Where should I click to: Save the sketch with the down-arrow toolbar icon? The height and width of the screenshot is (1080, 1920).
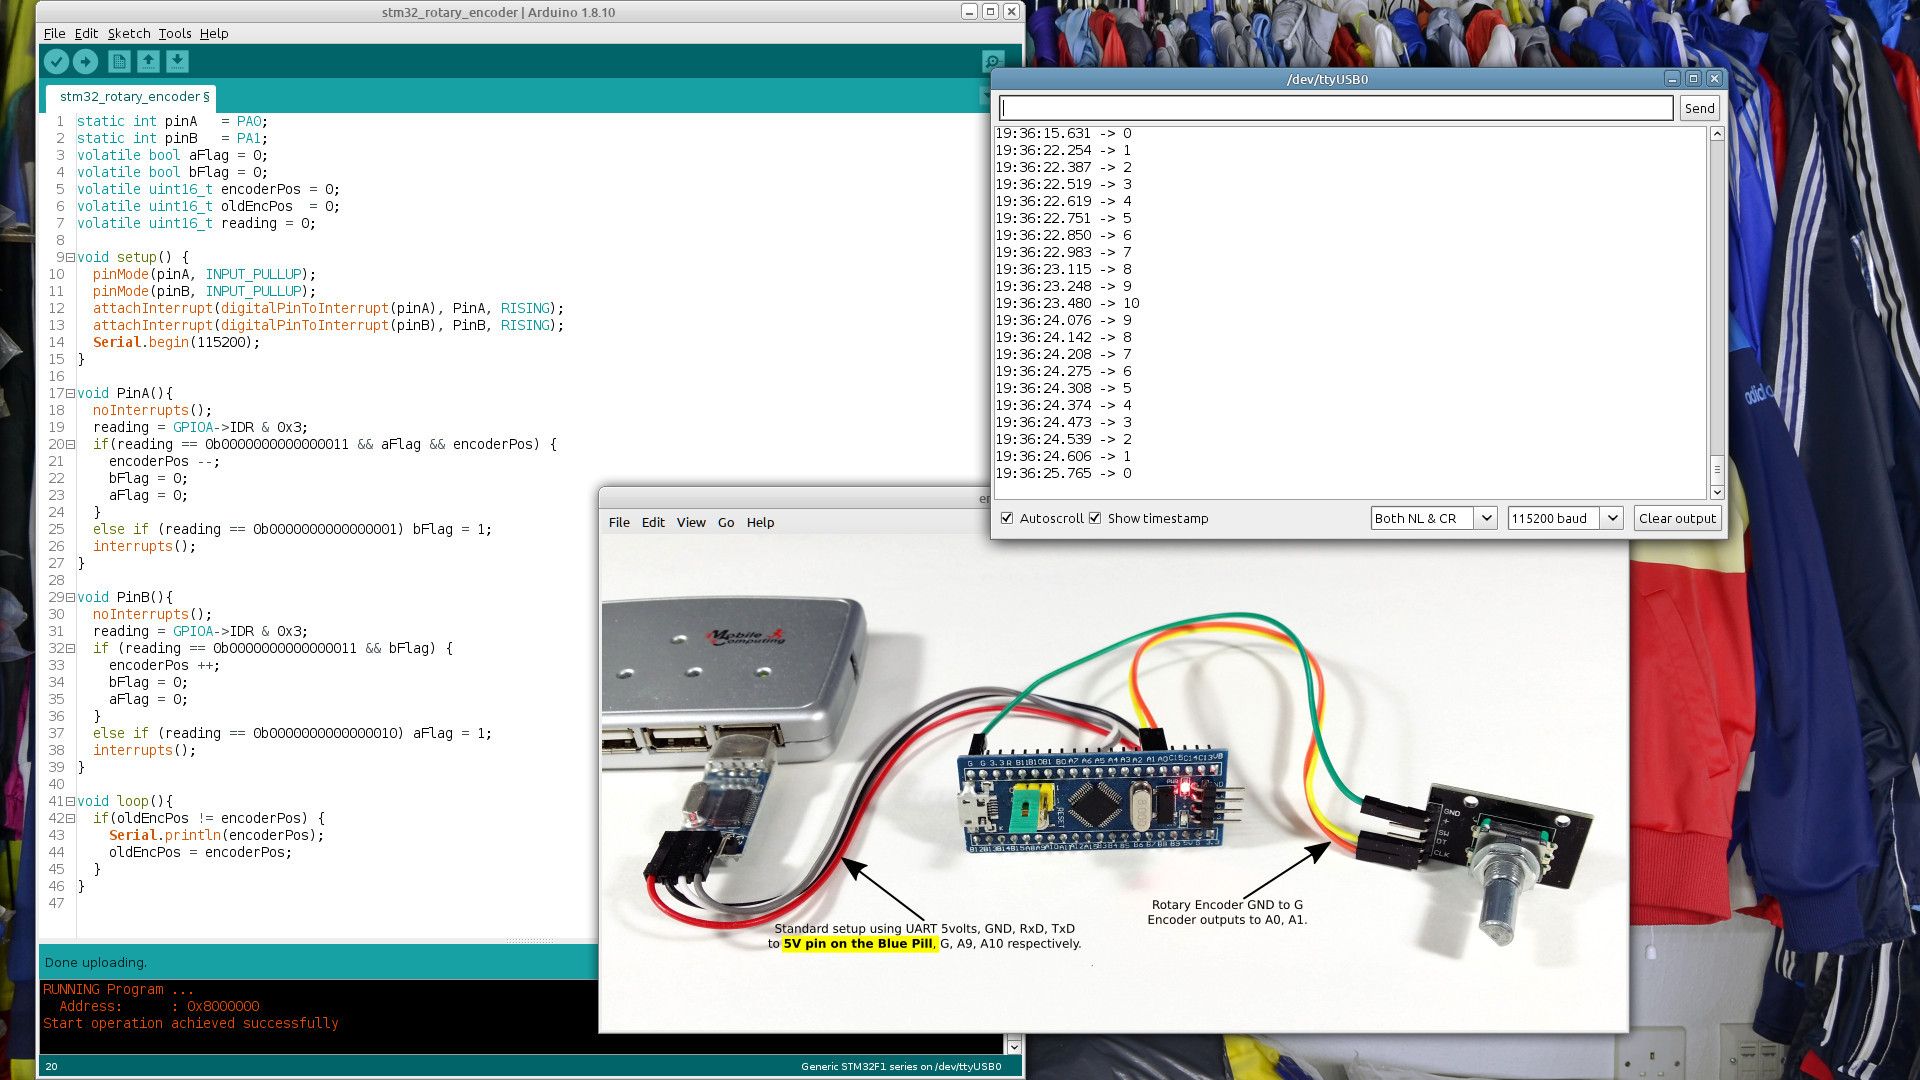coord(176,60)
